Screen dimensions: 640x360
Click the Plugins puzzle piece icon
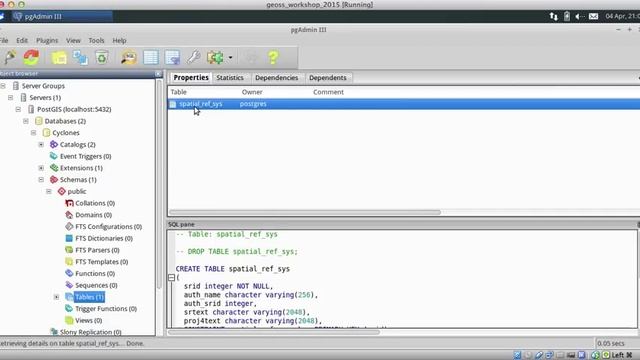point(215,58)
